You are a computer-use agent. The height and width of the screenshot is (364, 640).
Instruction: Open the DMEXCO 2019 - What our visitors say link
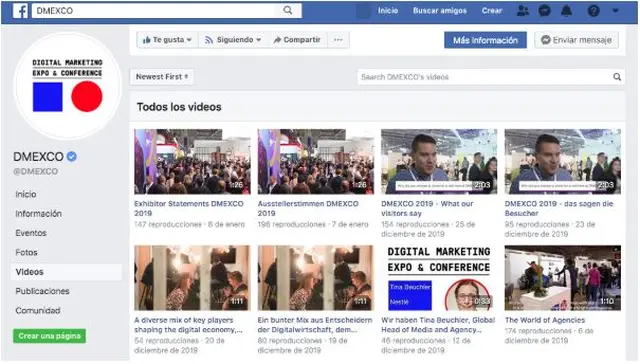(427, 208)
